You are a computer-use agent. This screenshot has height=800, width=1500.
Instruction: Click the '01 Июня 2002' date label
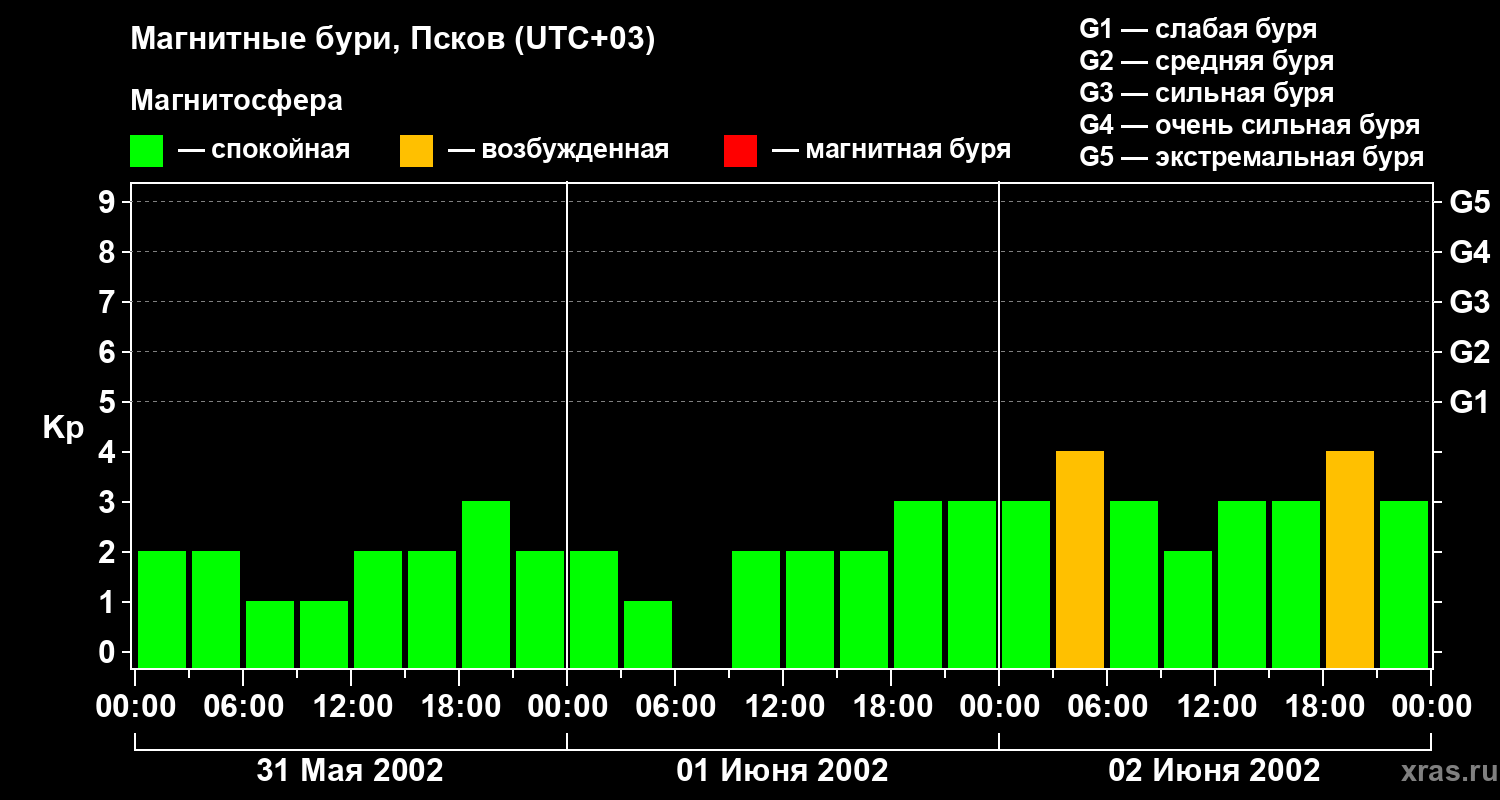click(x=782, y=771)
